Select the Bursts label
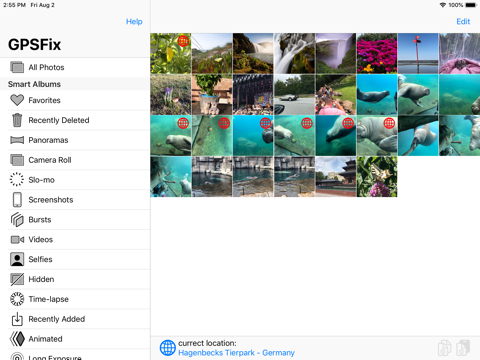 (40, 220)
